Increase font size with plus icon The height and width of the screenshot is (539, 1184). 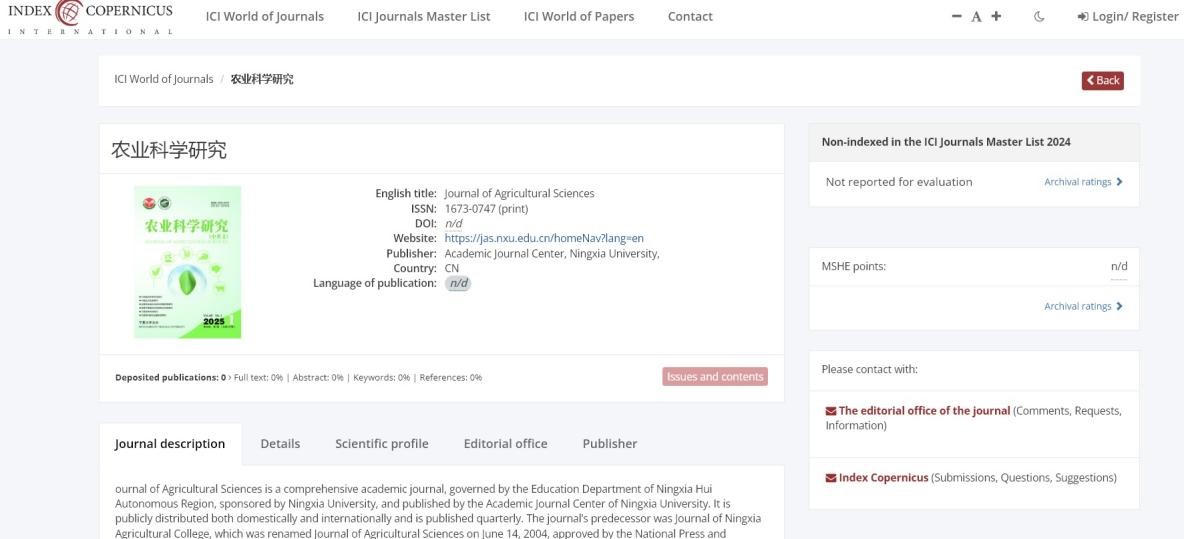tap(995, 17)
